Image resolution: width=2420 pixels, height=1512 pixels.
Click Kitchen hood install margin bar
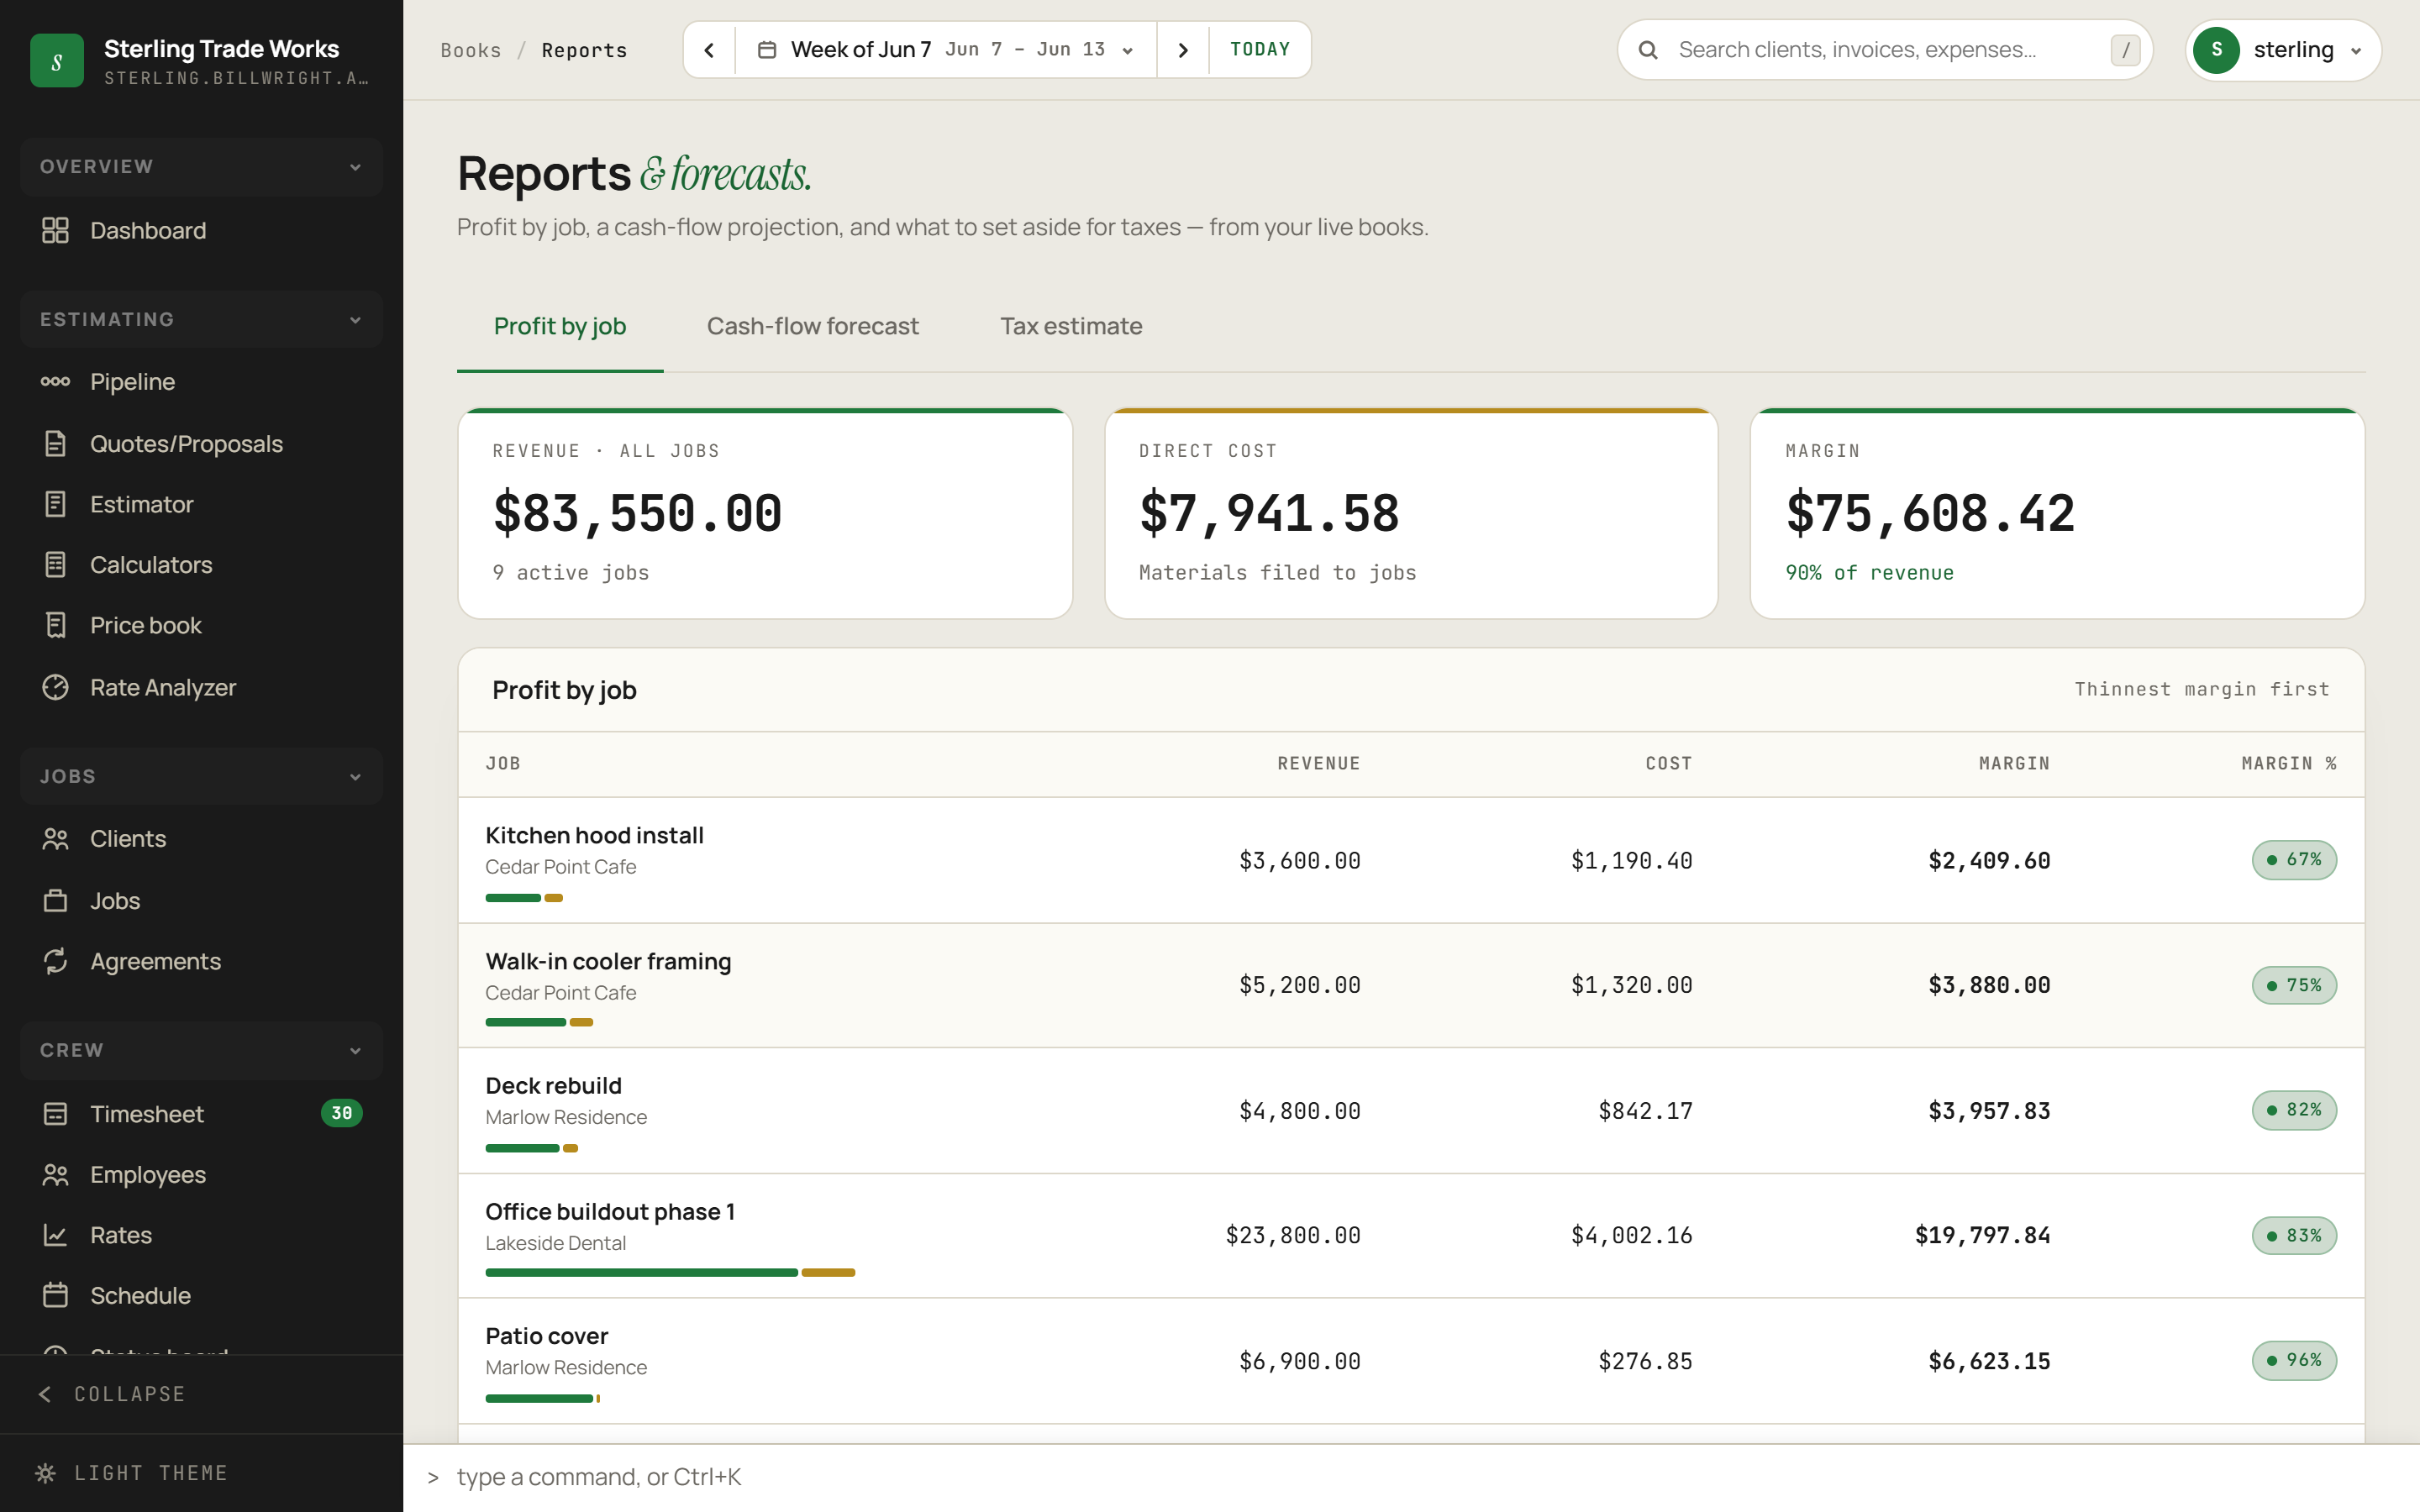[x=524, y=898]
